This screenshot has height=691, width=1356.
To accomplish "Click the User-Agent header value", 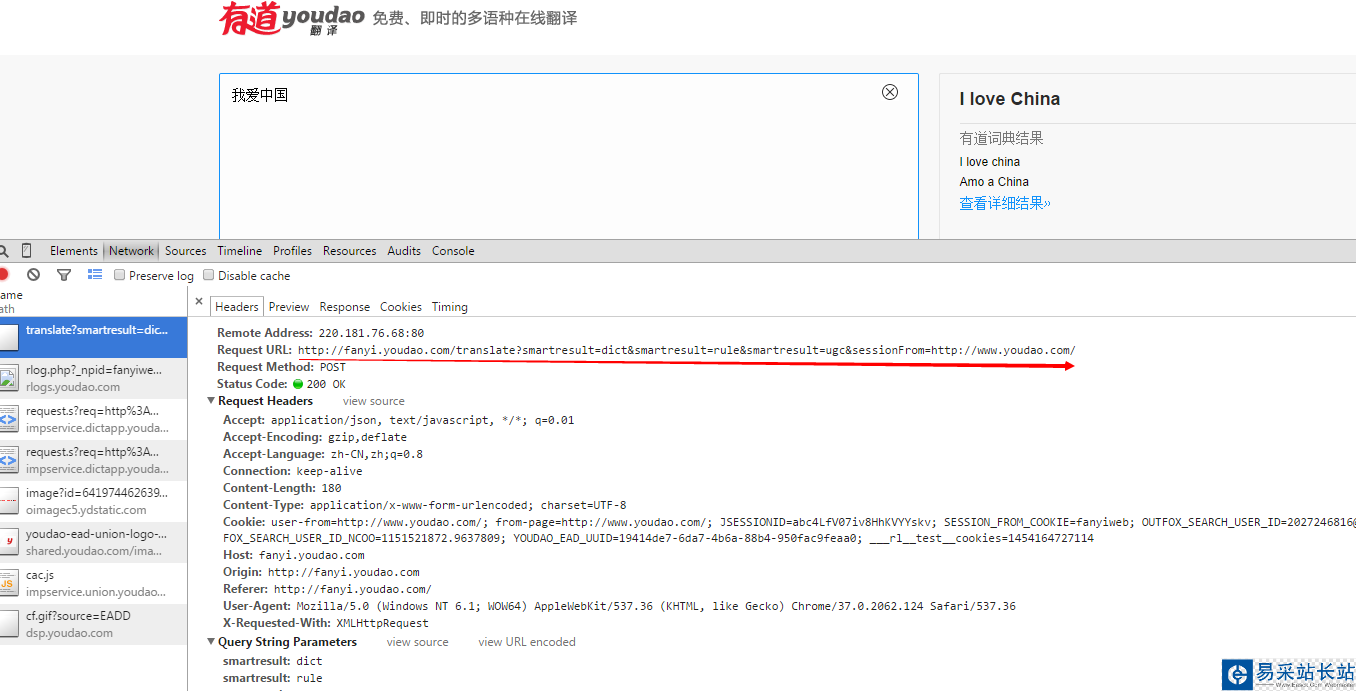I will tap(656, 606).
